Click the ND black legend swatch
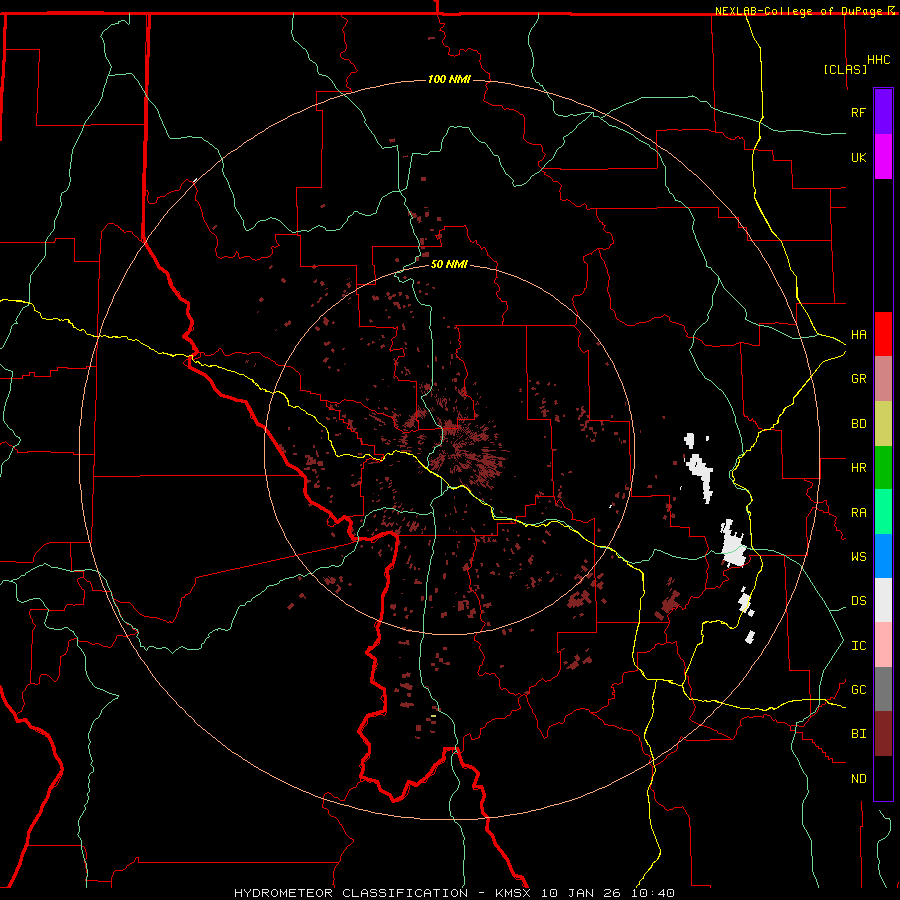This screenshot has width=900, height=900. click(x=883, y=778)
